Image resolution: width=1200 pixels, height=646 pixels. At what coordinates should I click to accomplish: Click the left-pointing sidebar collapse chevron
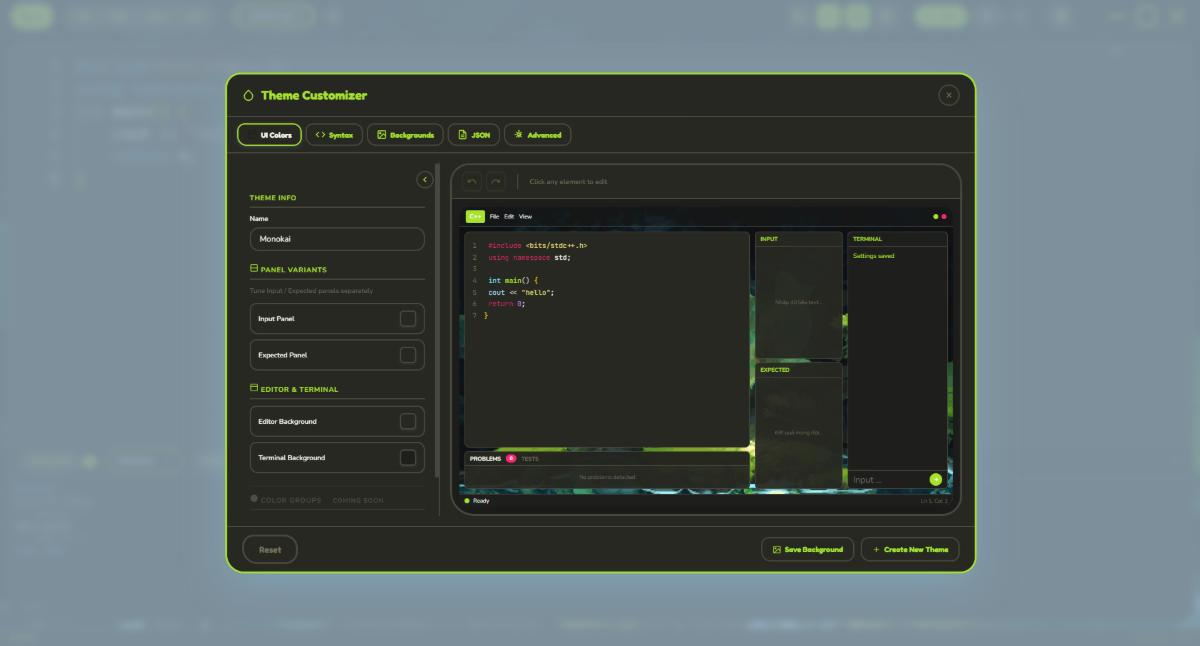(424, 179)
